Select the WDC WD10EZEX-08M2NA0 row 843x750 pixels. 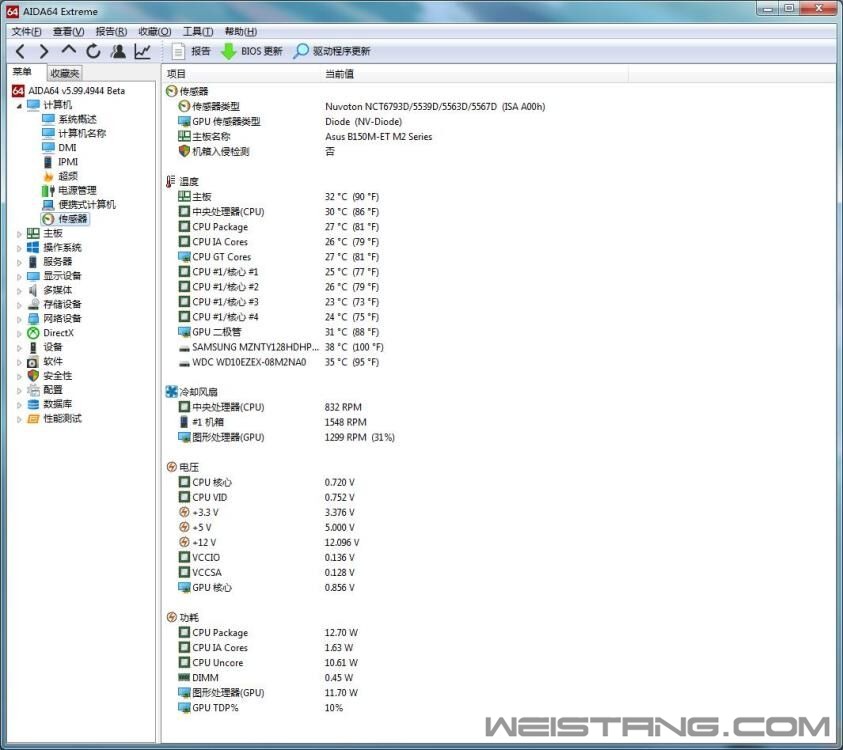point(278,362)
